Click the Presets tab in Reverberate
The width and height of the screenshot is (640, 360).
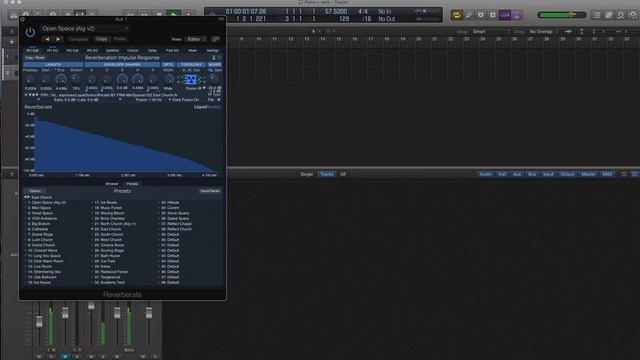click(132, 184)
